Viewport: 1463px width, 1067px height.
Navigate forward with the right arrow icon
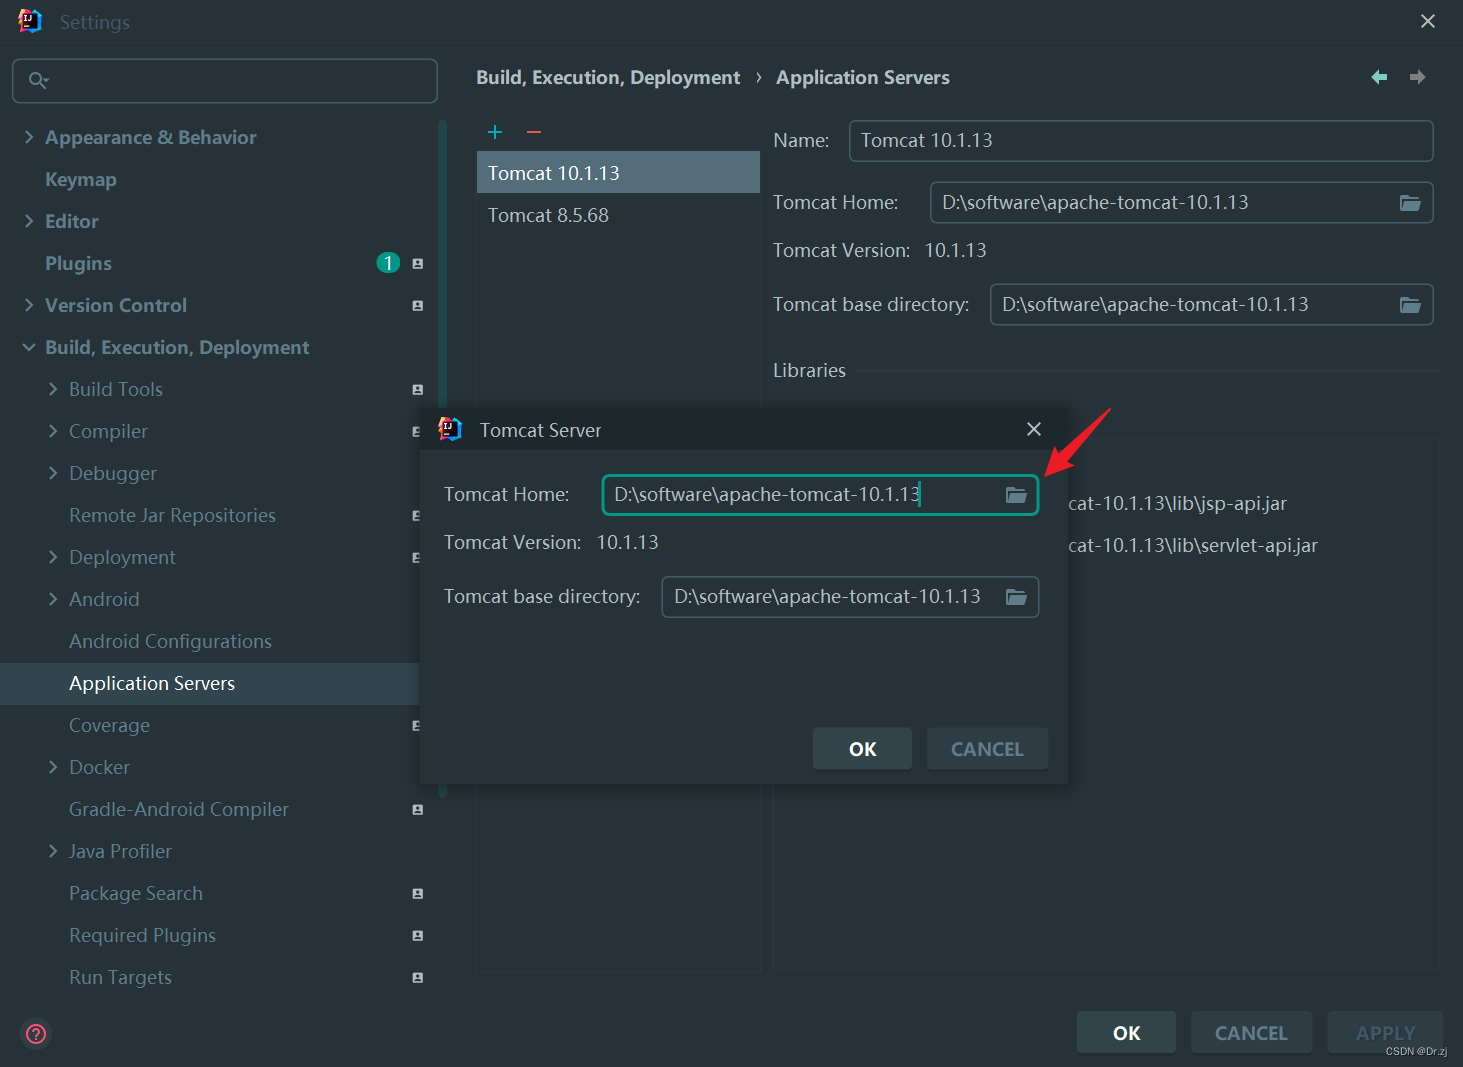pyautogui.click(x=1417, y=77)
